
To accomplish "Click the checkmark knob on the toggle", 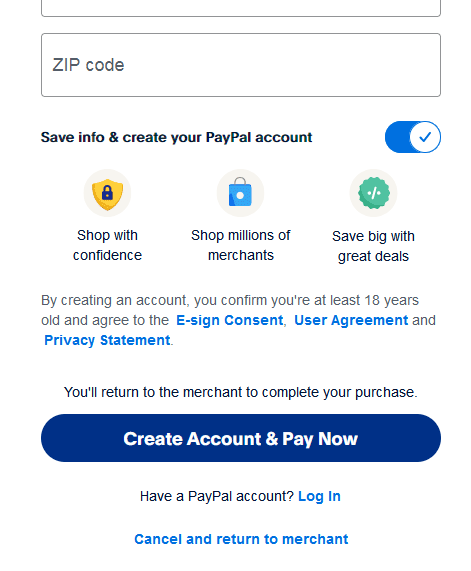I will tap(425, 137).
